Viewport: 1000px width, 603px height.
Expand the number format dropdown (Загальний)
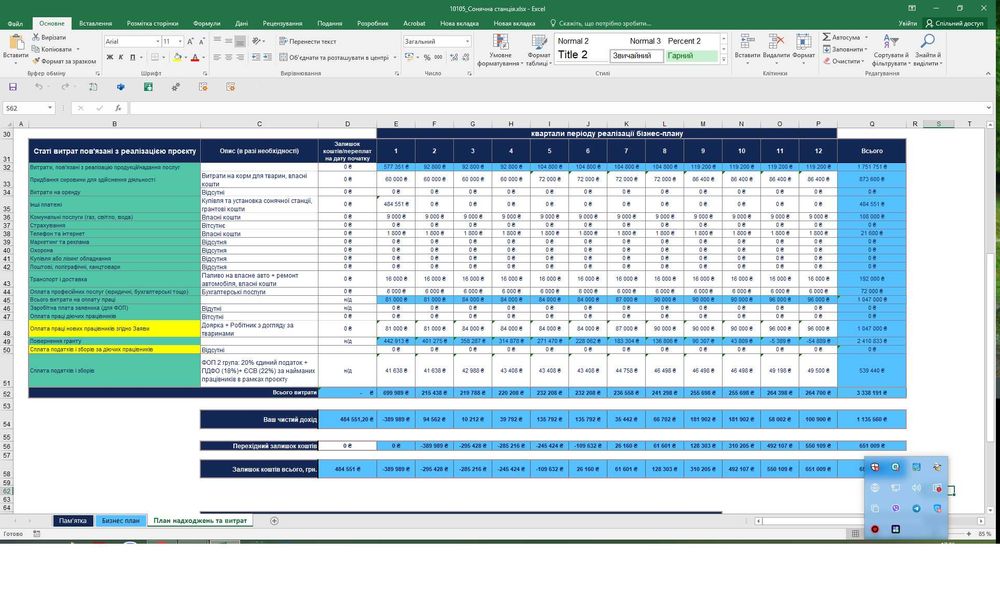point(465,42)
